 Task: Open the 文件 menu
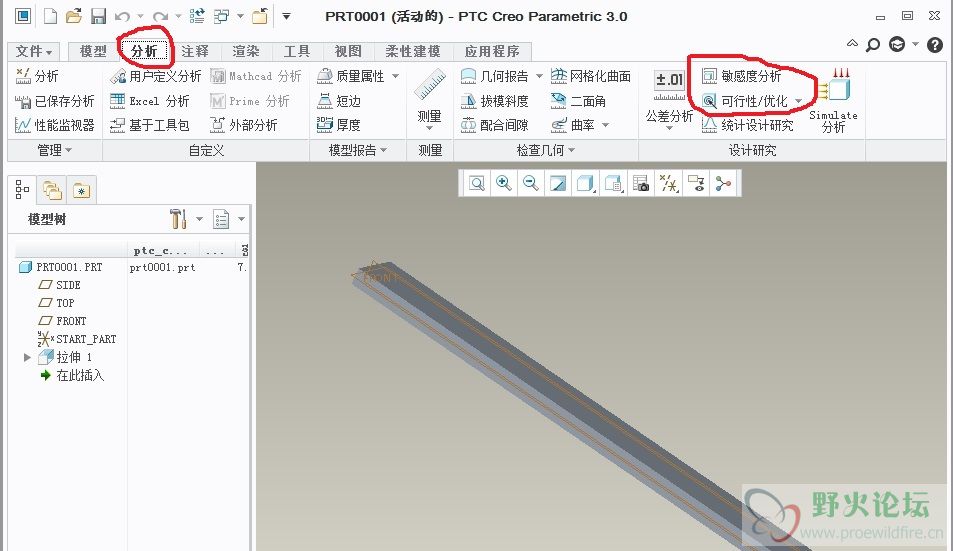point(34,51)
